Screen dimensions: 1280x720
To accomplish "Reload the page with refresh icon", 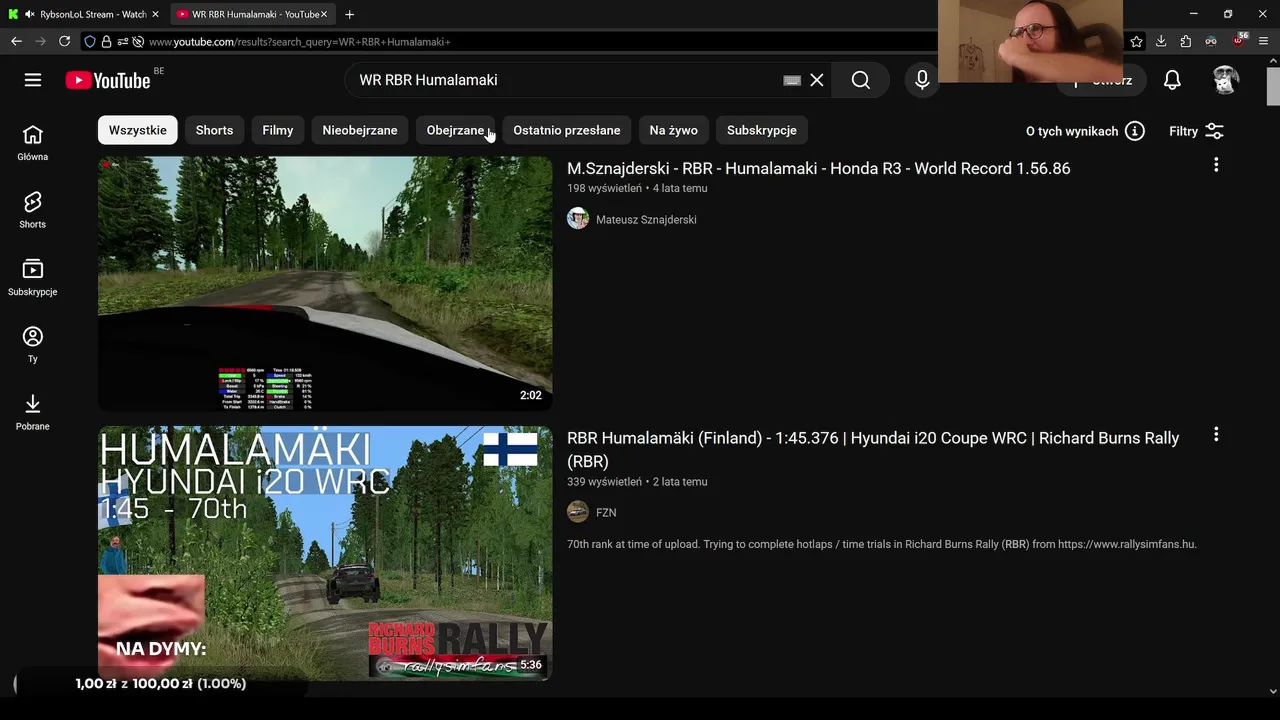I will pyautogui.click(x=65, y=41).
